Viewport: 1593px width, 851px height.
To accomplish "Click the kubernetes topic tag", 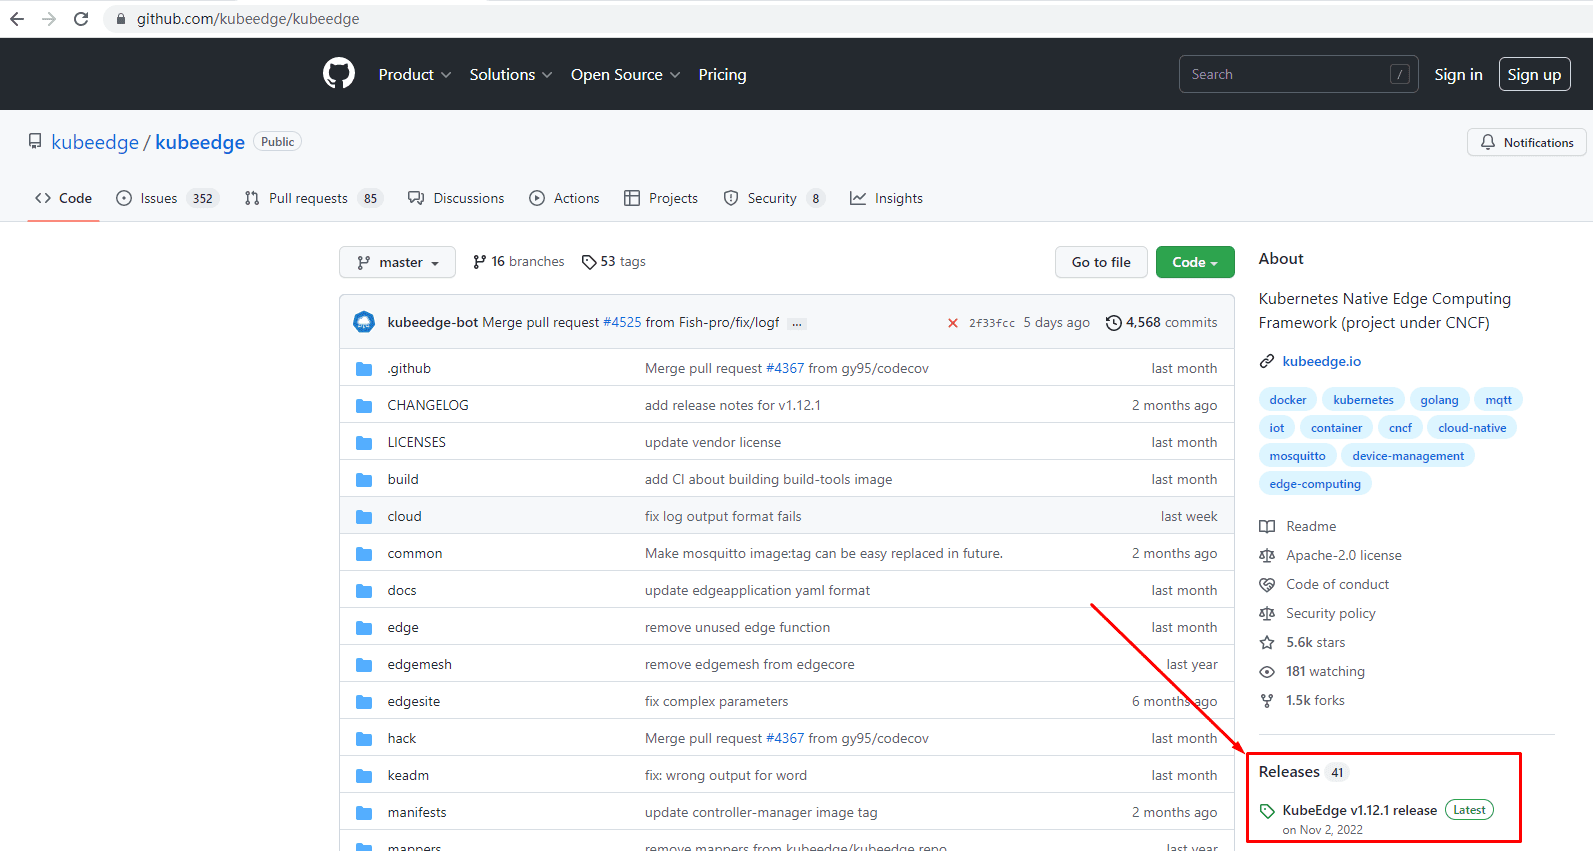I will [1363, 400].
